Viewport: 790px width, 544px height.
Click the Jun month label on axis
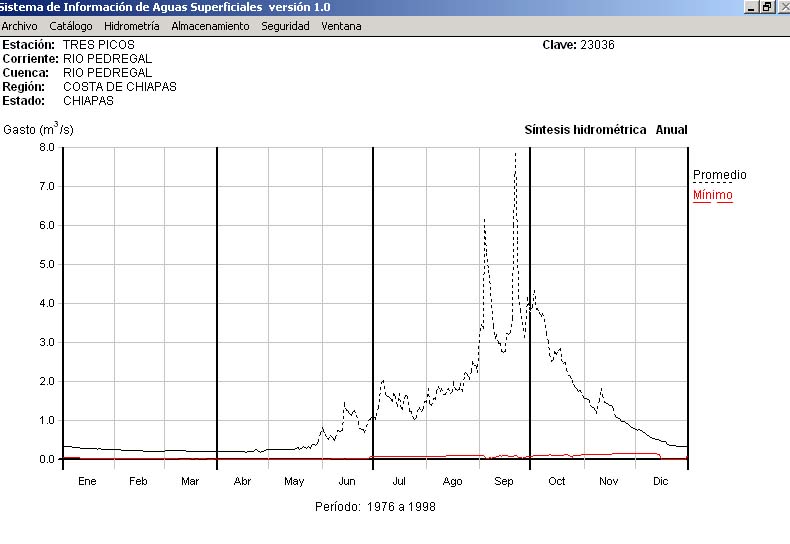coord(347,481)
